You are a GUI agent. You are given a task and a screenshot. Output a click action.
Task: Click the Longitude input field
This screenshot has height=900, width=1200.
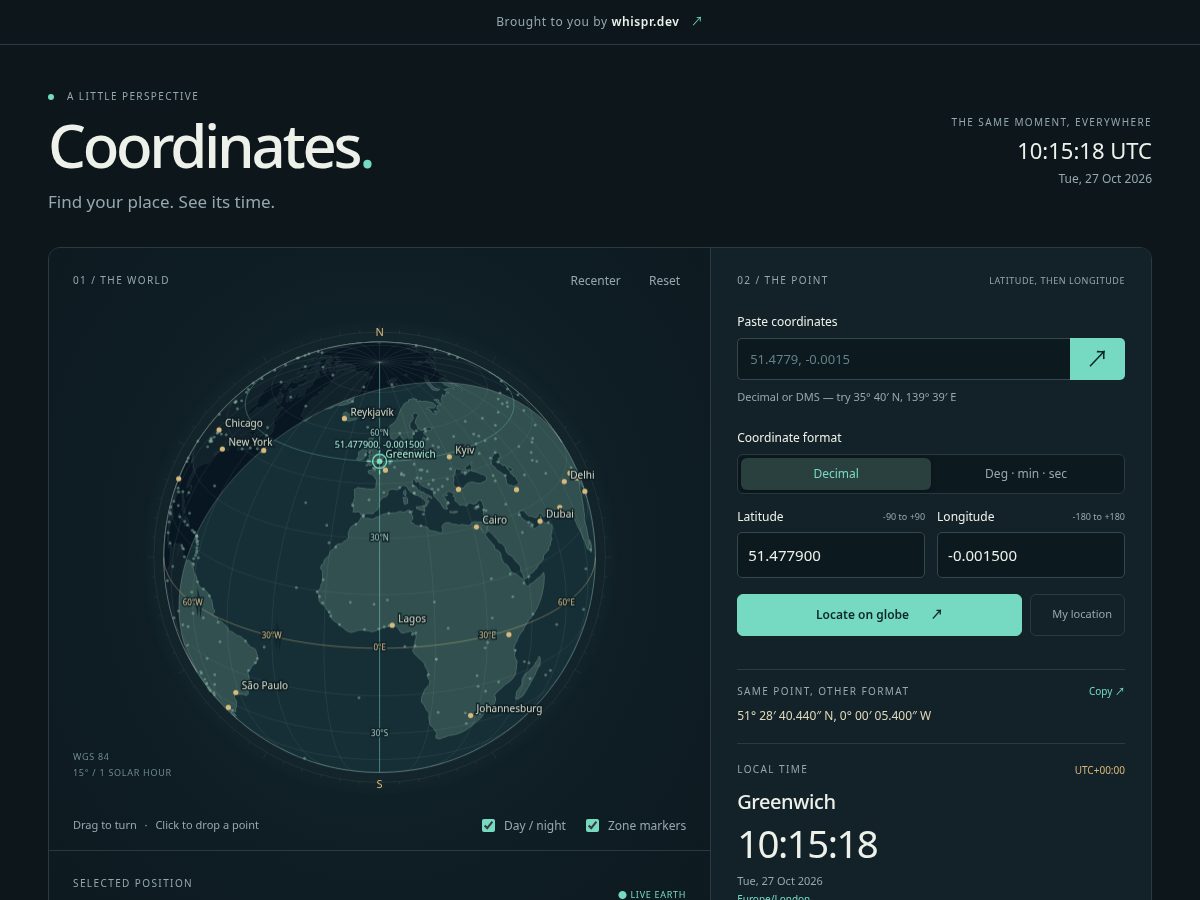click(1031, 555)
